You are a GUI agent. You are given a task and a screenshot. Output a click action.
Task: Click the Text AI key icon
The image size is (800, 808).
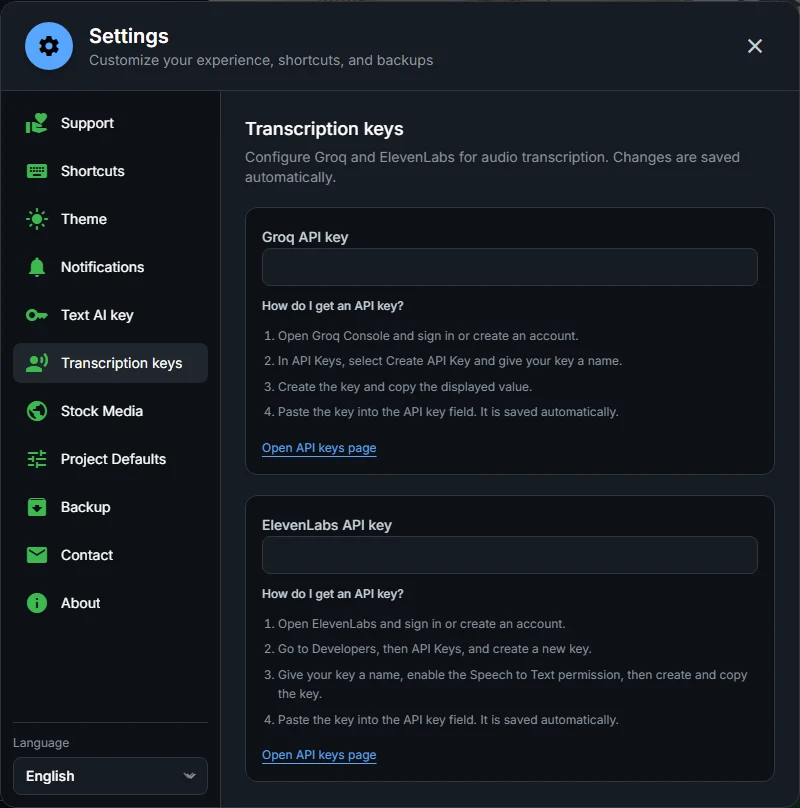(x=37, y=315)
